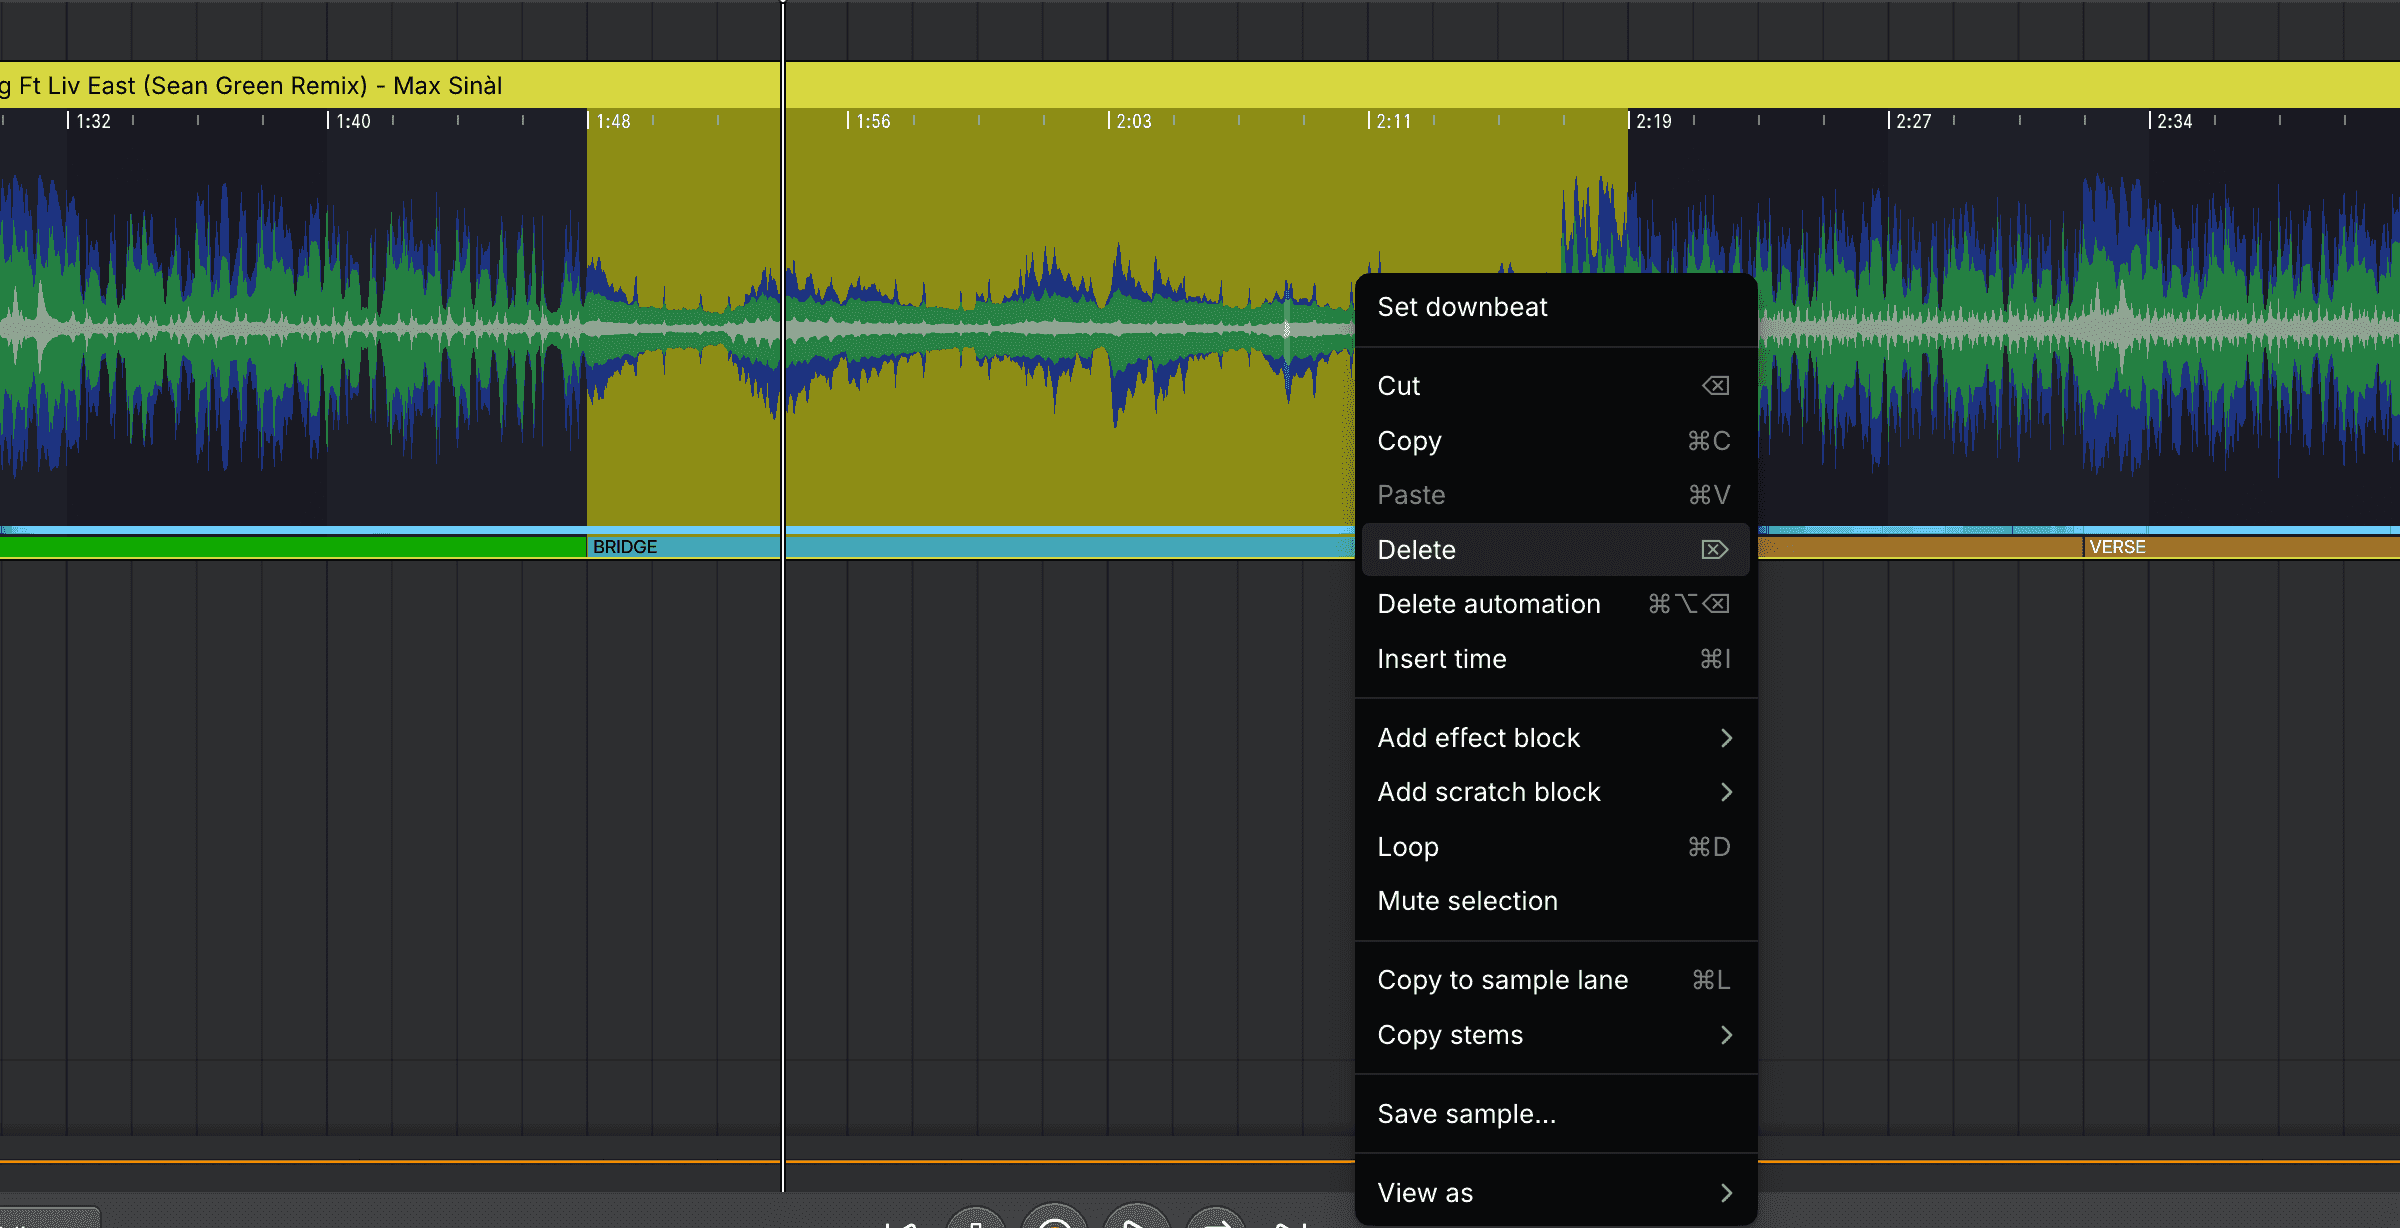Select Delete automation menu entry

1555,604
